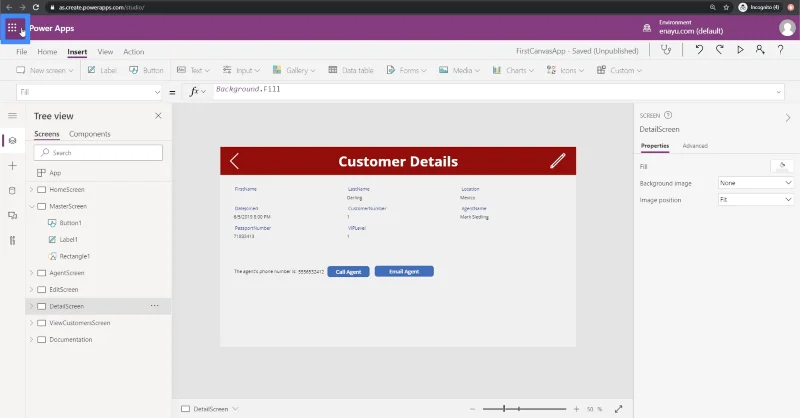Select Button1 in the tree
The width and height of the screenshot is (800, 418).
[70, 223]
